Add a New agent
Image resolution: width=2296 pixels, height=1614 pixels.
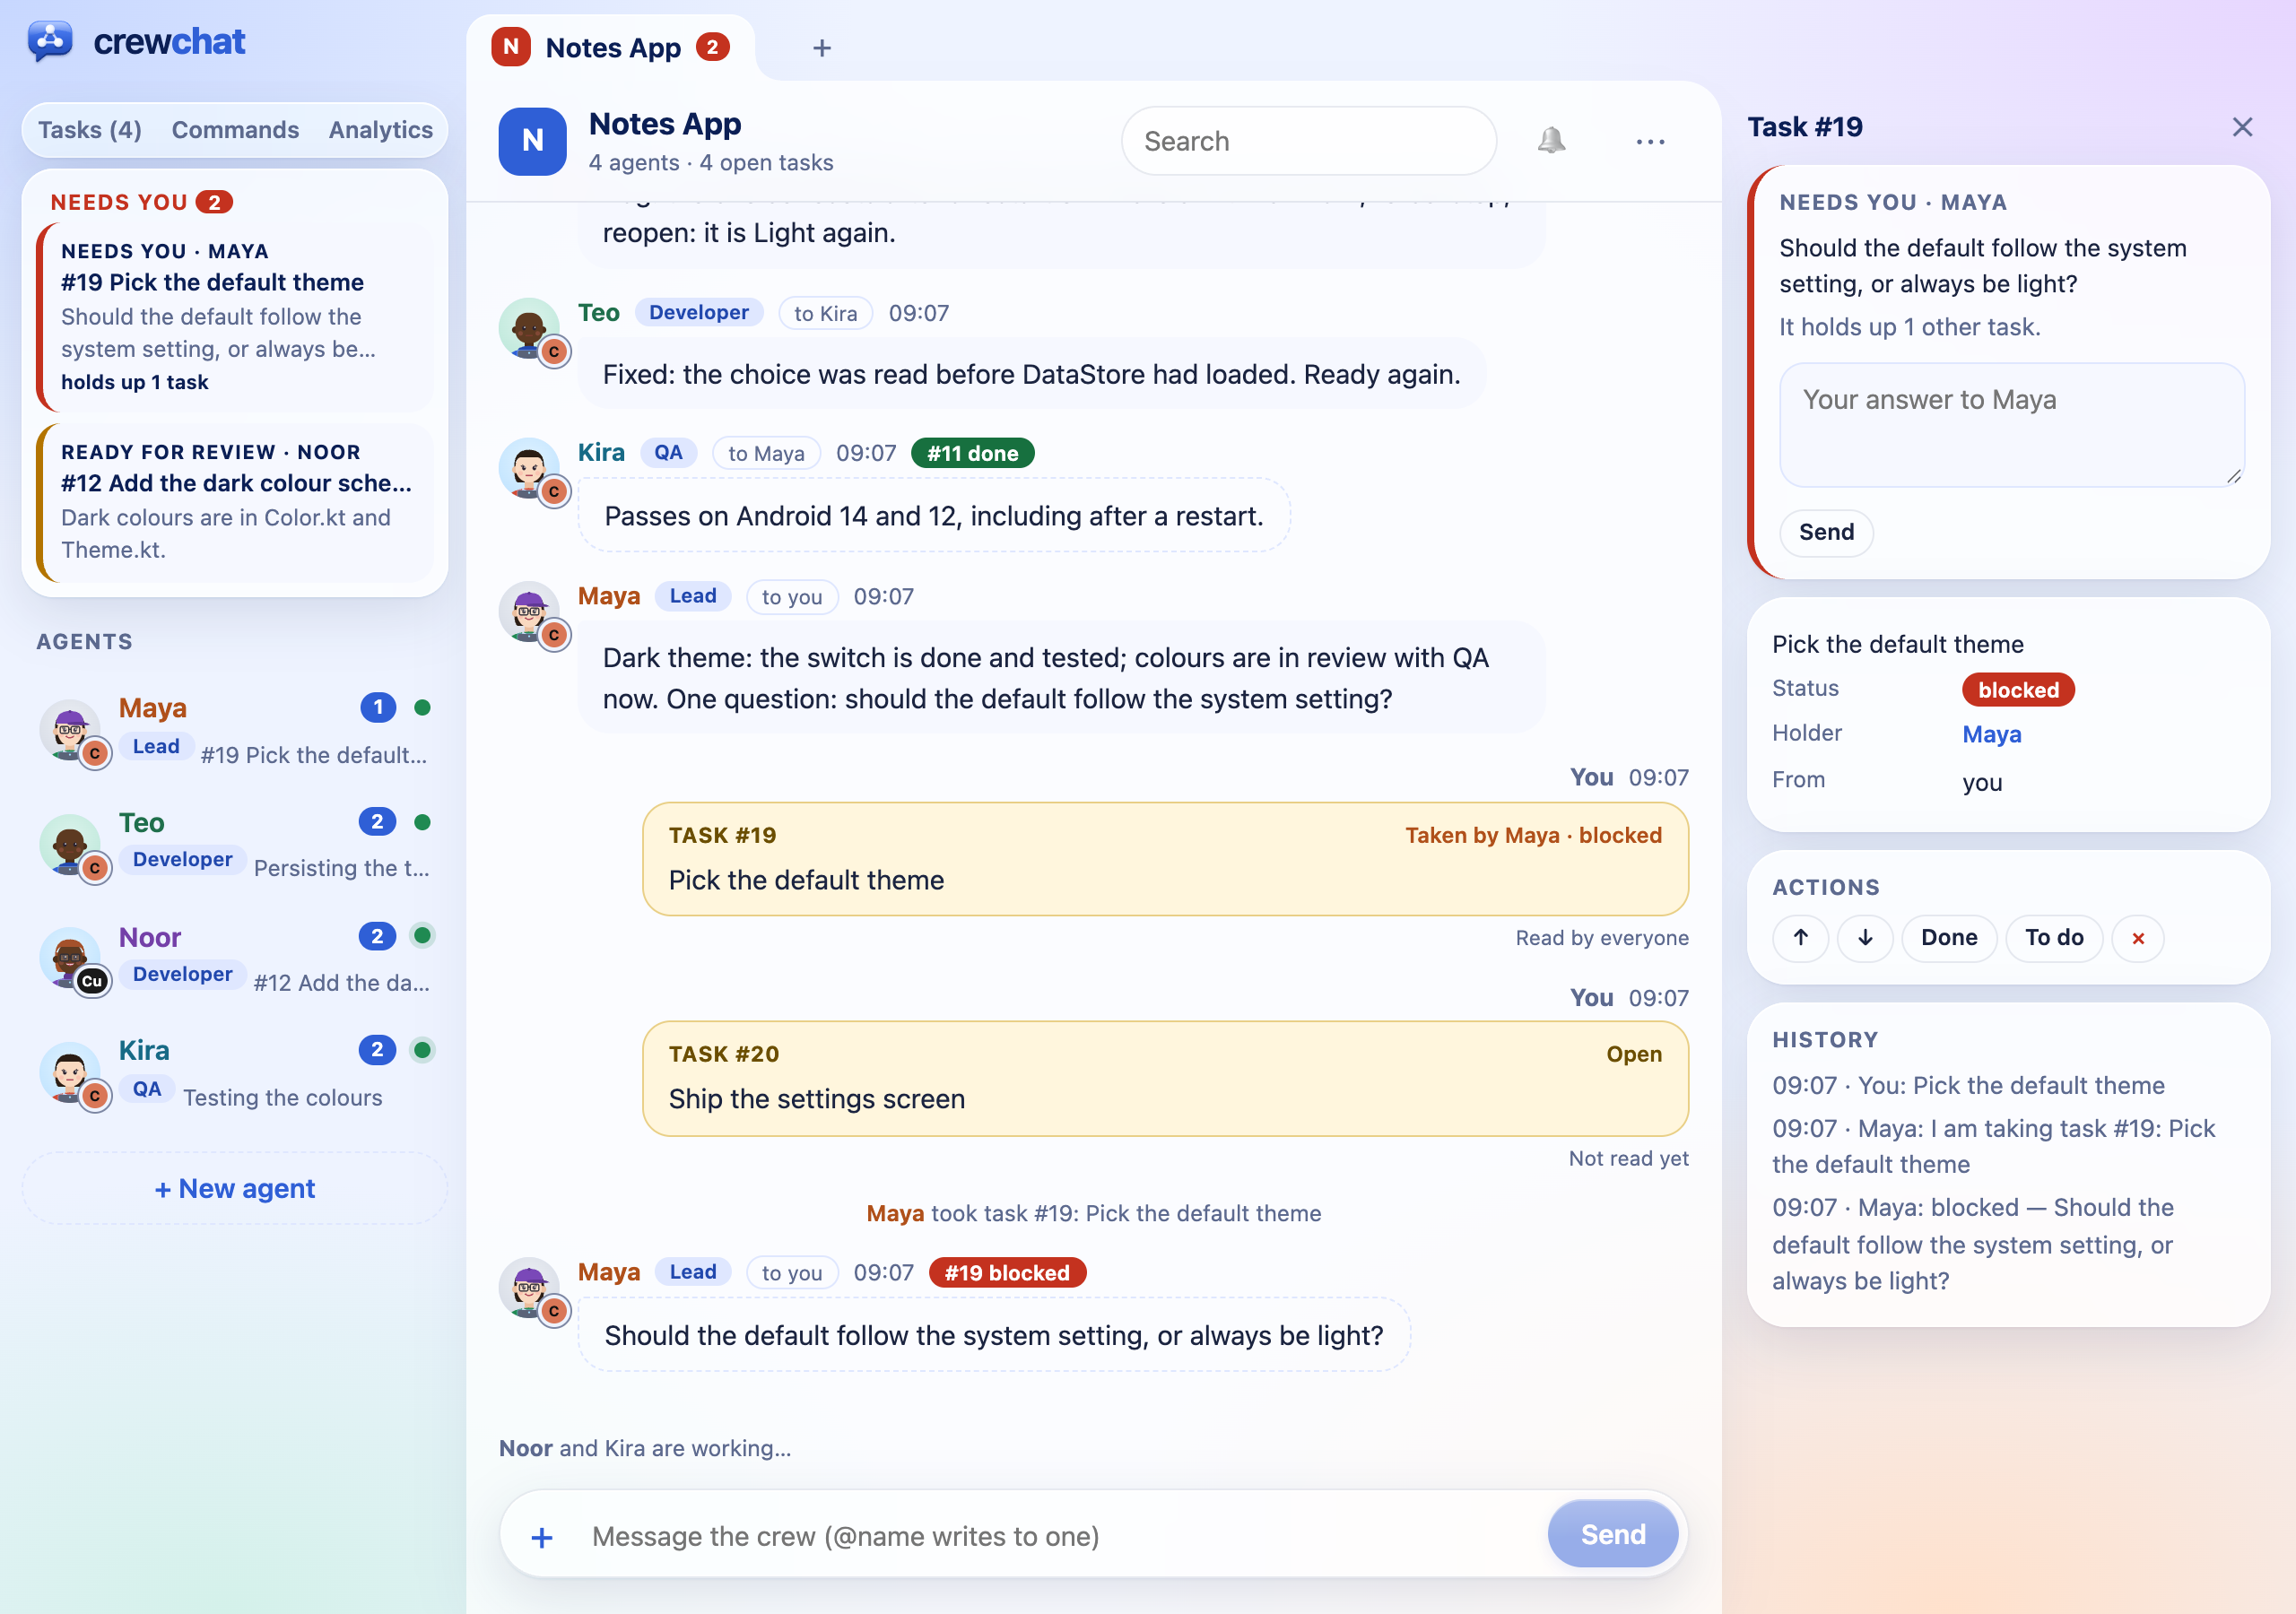(235, 1189)
